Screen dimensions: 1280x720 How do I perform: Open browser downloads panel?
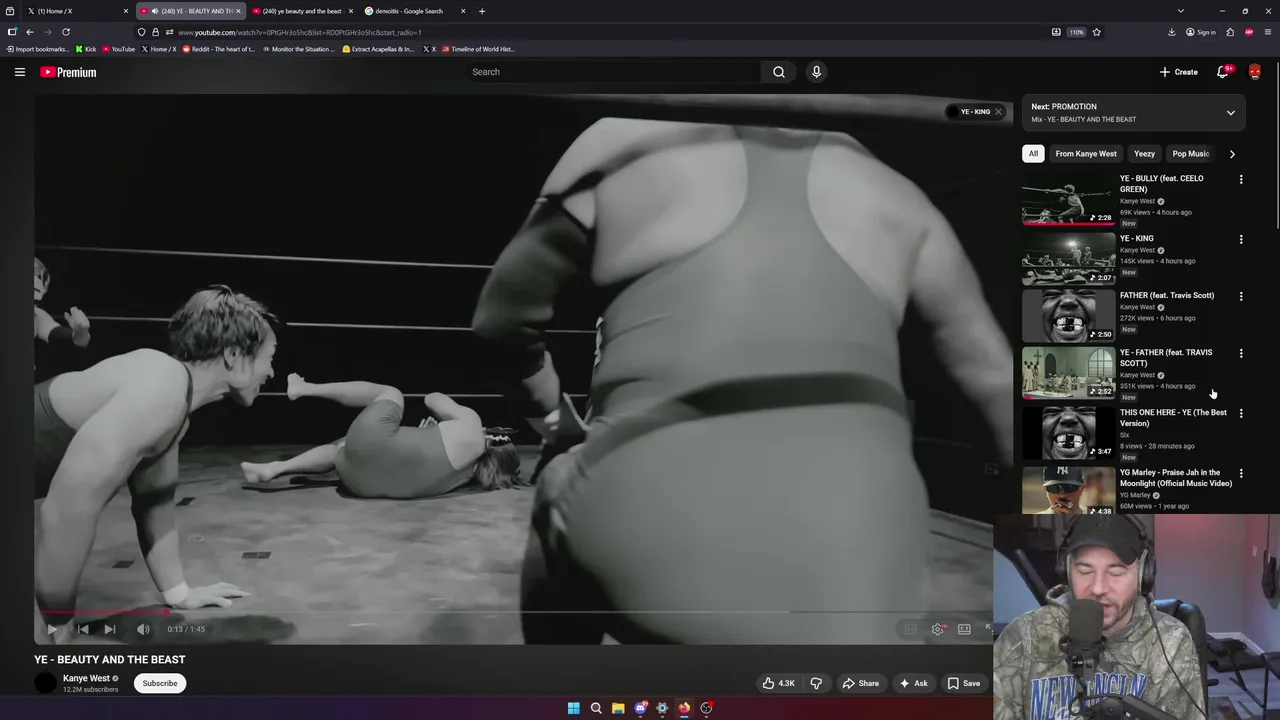(x=1171, y=32)
